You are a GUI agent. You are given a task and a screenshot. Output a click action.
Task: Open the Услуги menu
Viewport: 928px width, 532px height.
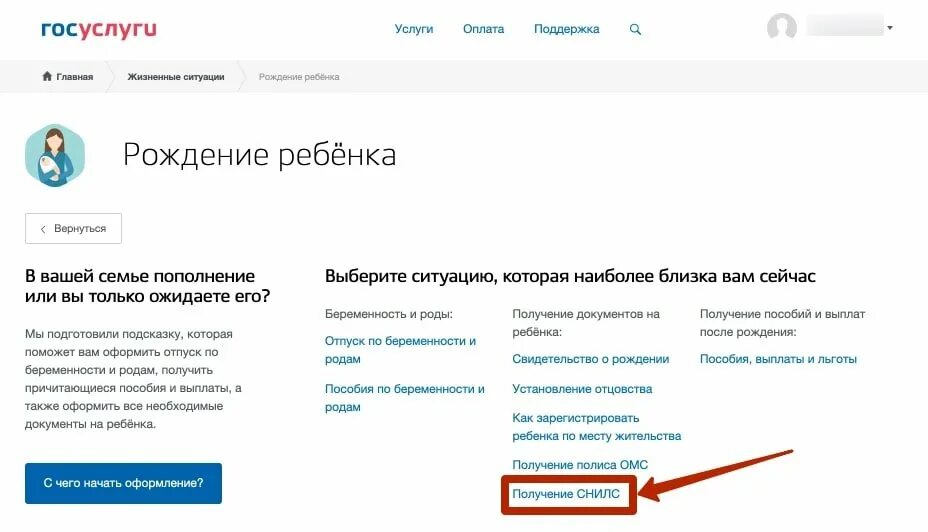[414, 29]
